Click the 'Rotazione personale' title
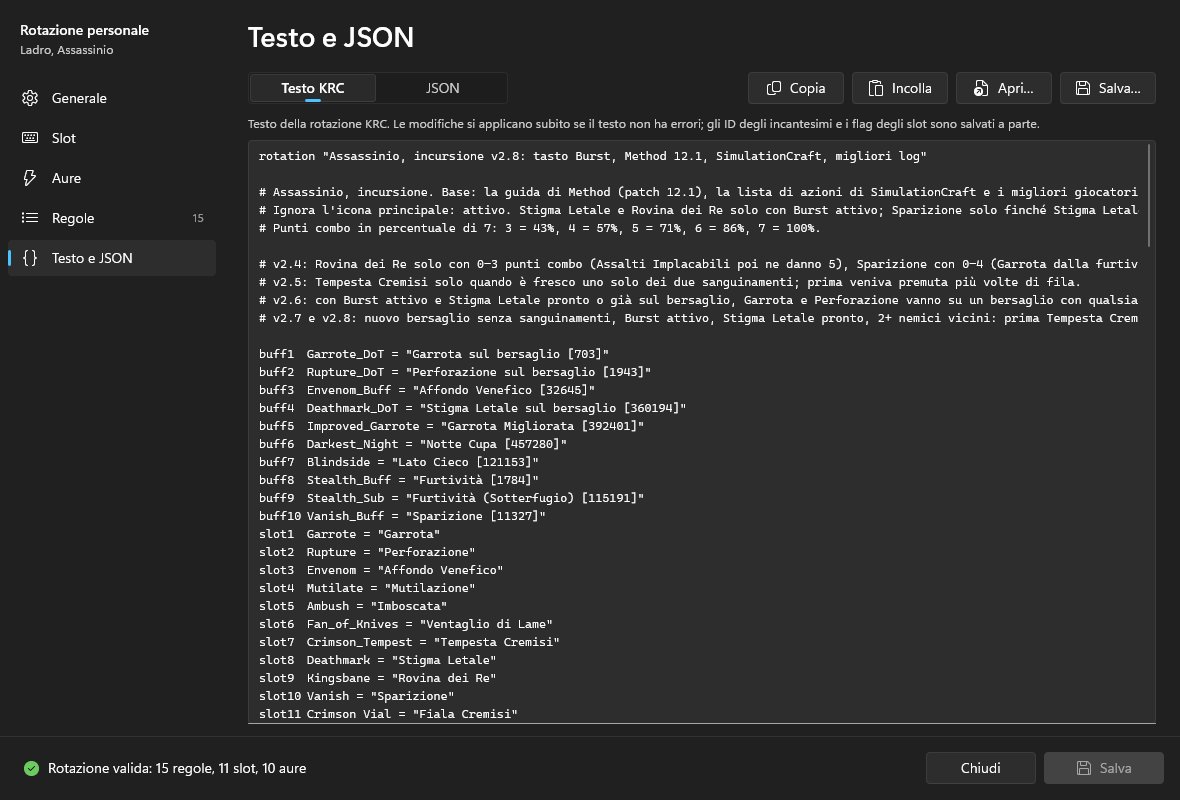Viewport: 1180px width, 800px height. point(84,30)
